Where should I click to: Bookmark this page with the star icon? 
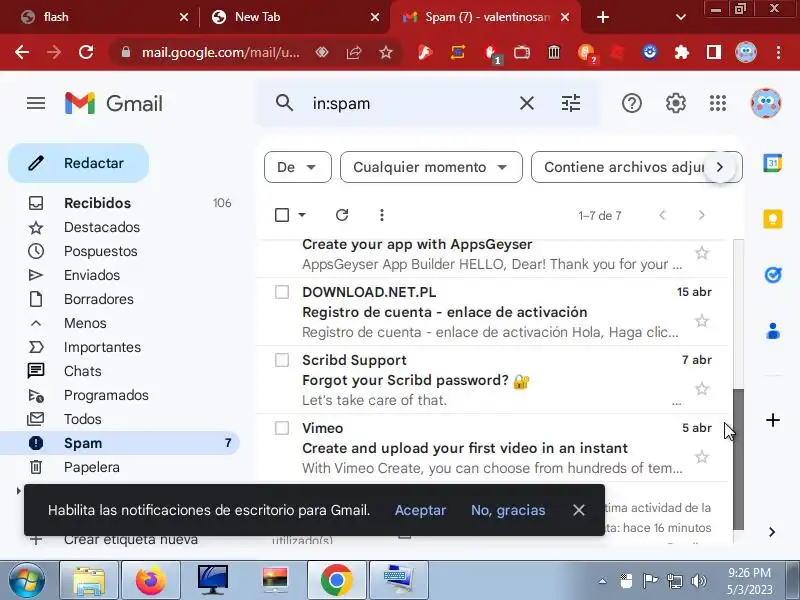pos(386,52)
